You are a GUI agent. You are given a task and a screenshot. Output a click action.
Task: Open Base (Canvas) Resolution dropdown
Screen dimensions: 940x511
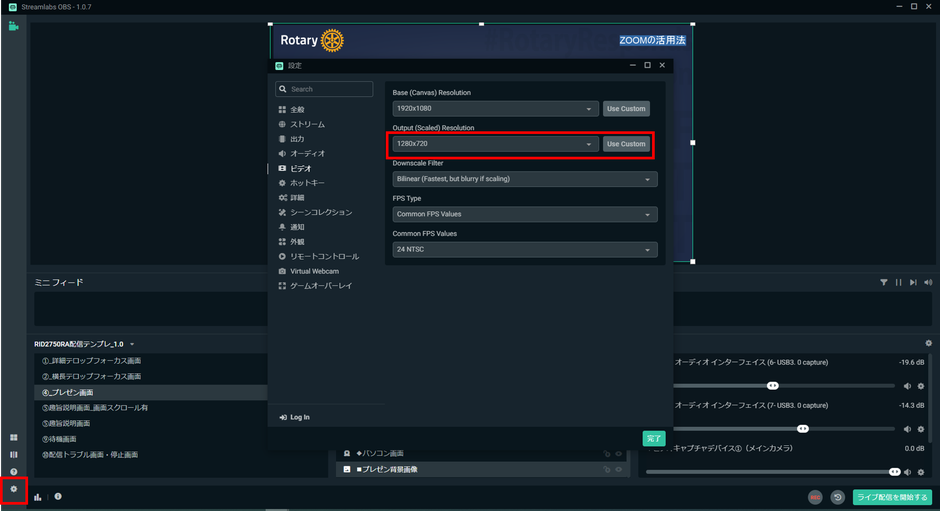495,109
